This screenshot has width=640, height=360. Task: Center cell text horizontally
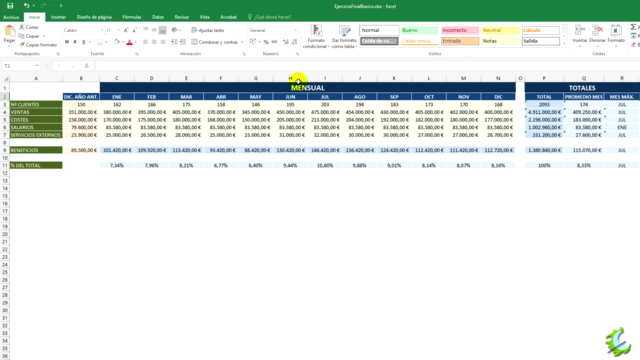point(154,42)
